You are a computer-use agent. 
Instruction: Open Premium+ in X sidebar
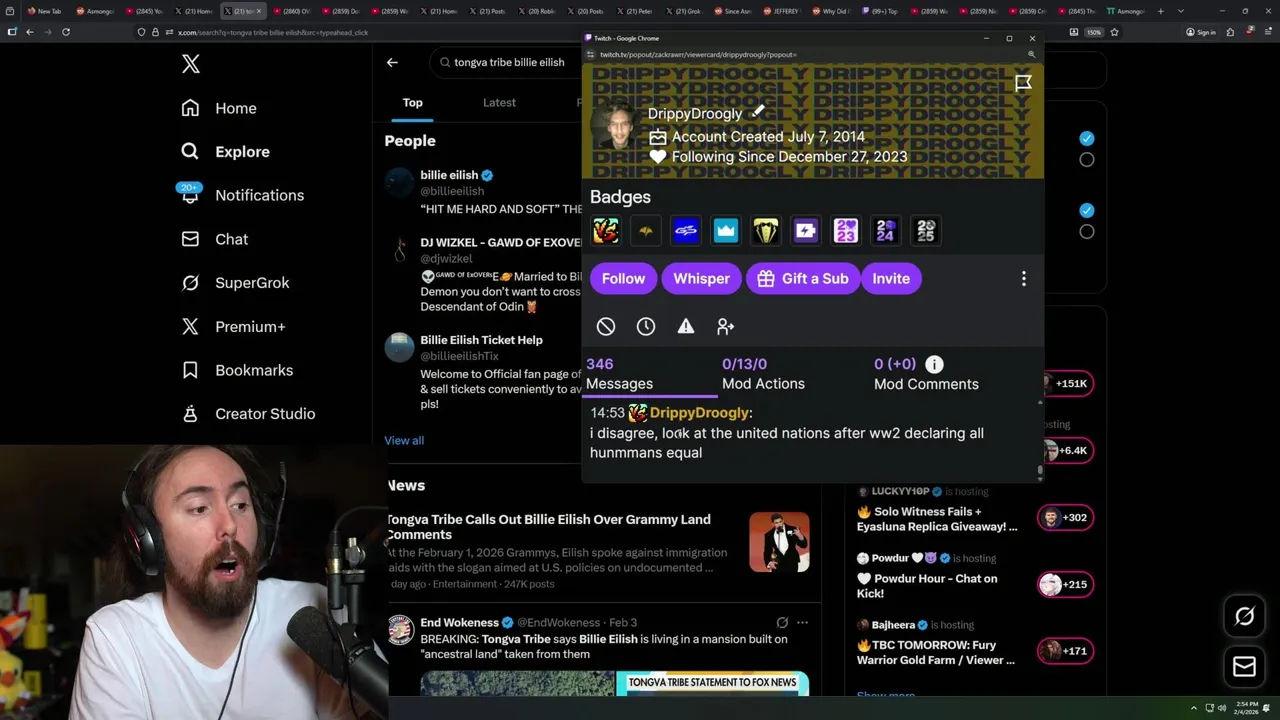[233, 326]
